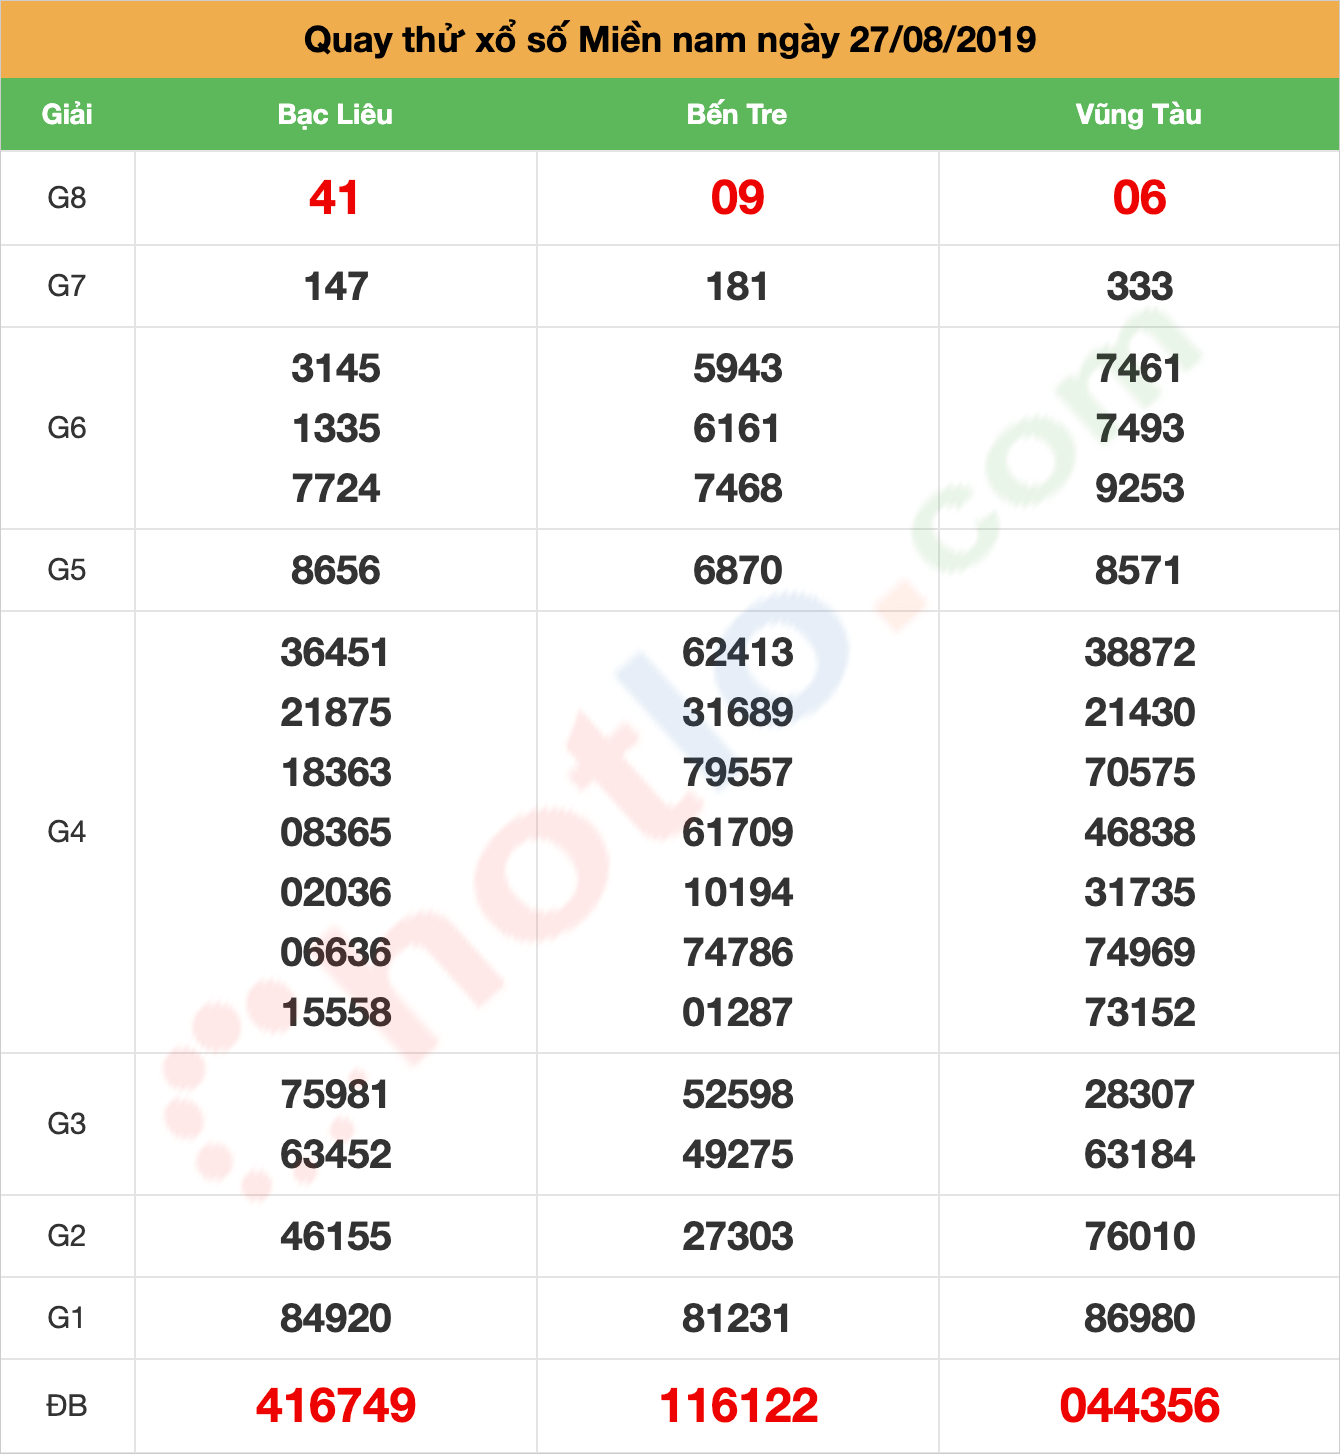Click G1 number 84920
Viewport: 1340px width, 1454px height.
(x=336, y=1319)
